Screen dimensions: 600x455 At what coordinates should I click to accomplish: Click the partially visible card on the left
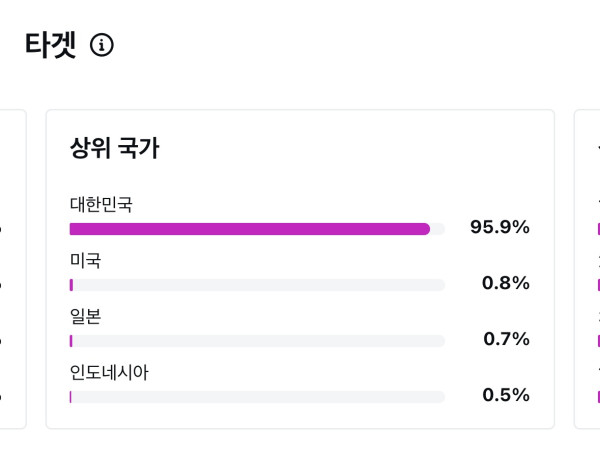(x=11, y=270)
